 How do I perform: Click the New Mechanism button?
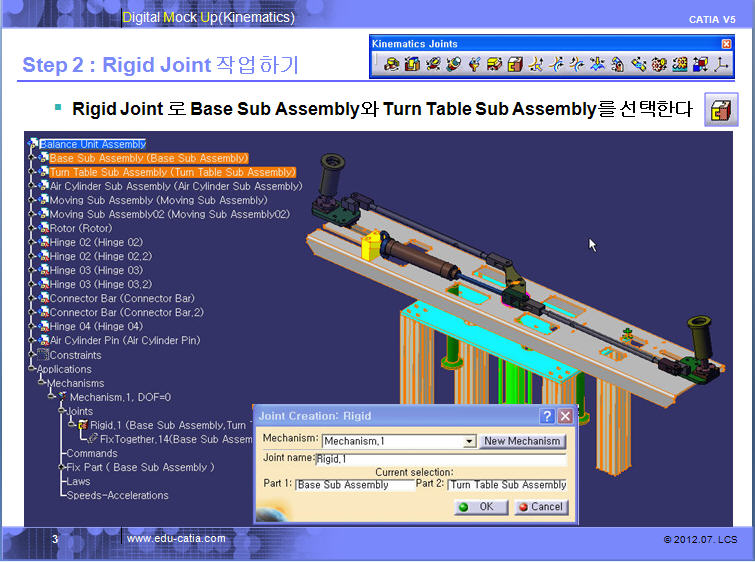(523, 441)
